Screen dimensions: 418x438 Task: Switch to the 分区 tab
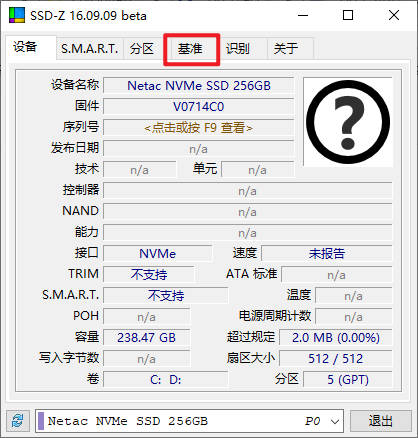tap(142, 49)
